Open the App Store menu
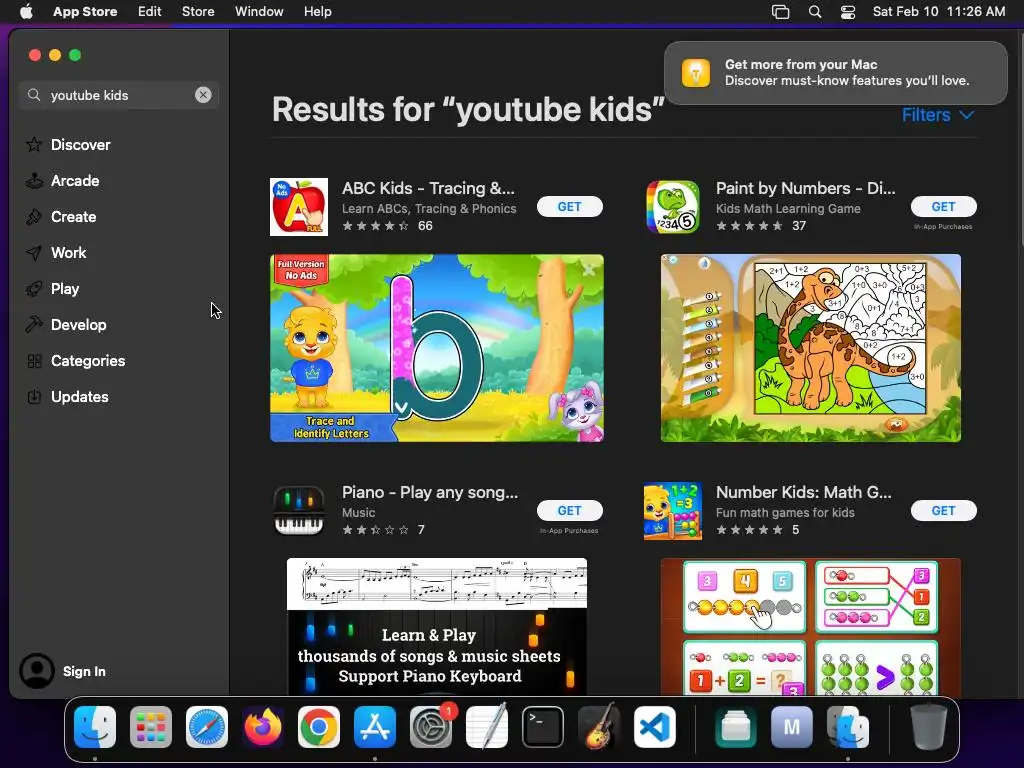The width and height of the screenshot is (1024, 768). 85,11
